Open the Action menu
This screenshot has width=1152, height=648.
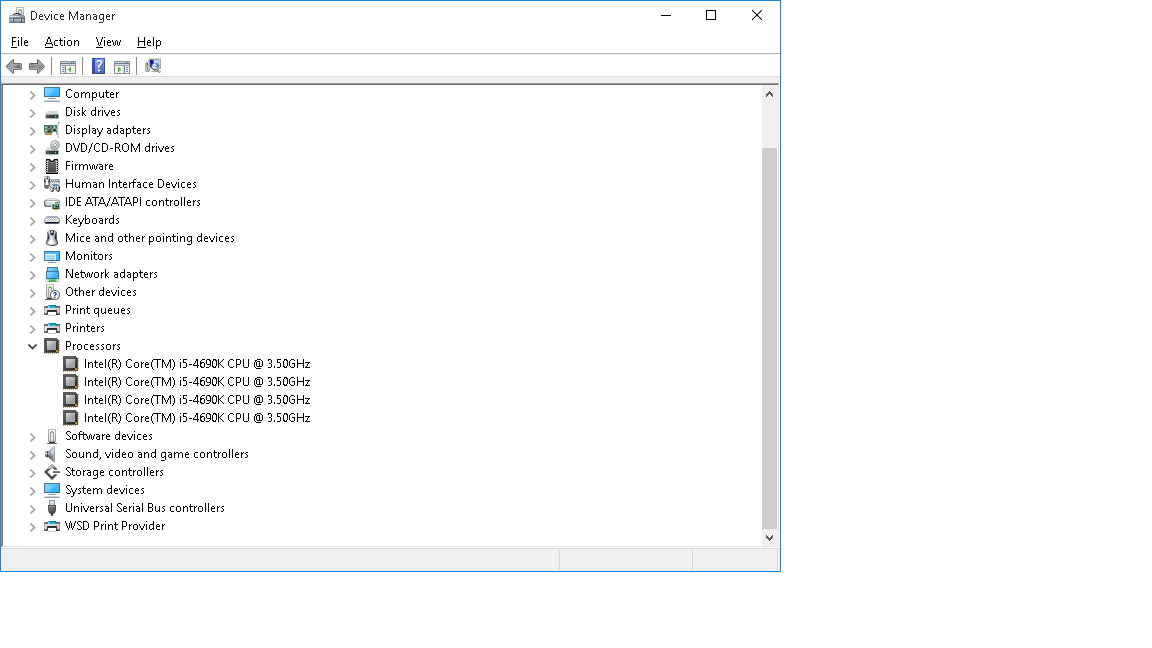tap(62, 42)
